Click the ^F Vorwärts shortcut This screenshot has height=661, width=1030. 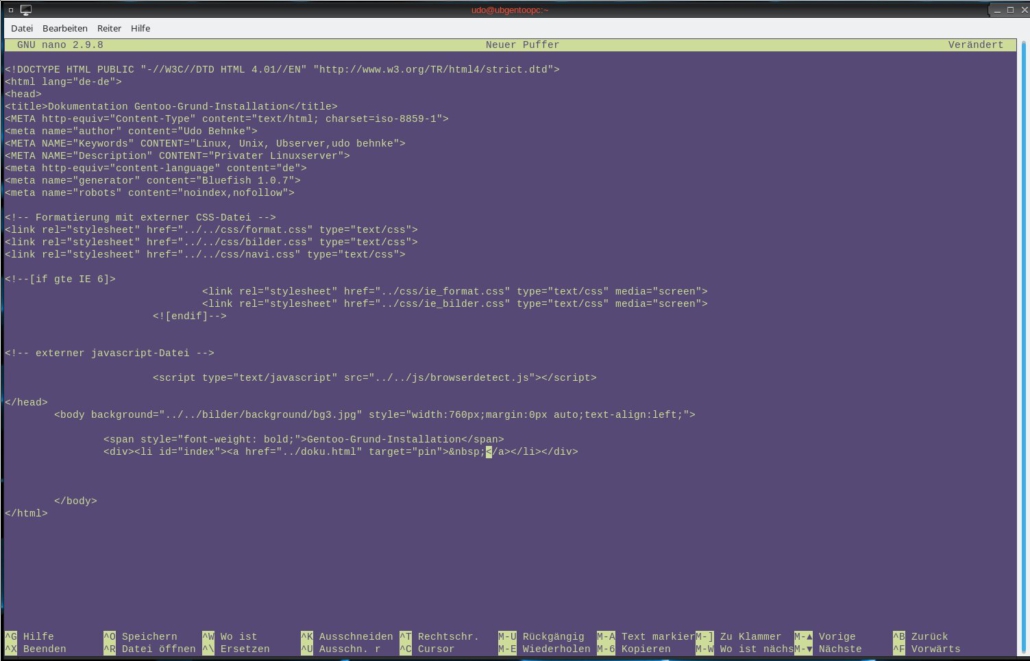[x=926, y=649]
